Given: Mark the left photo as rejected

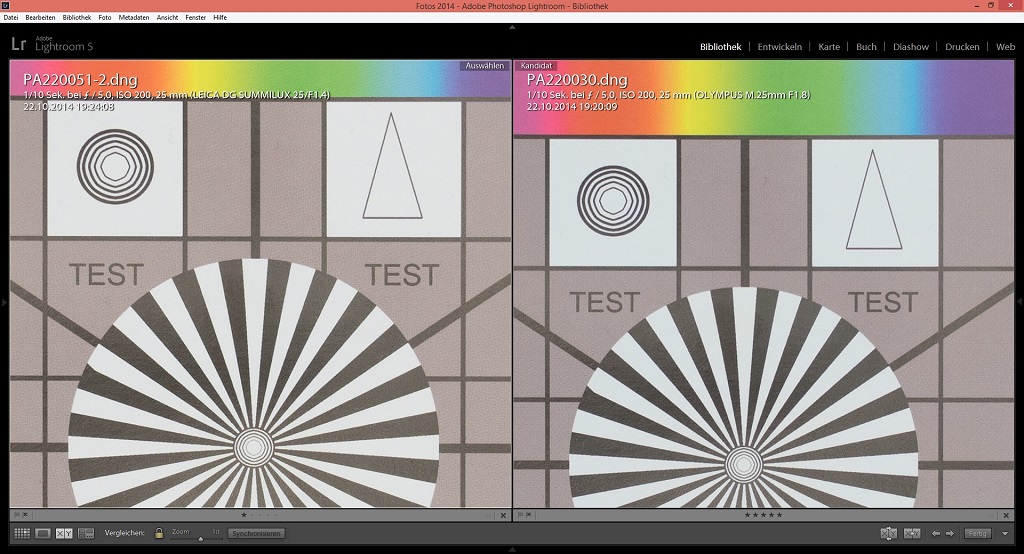Looking at the screenshot, I should coord(25,515).
